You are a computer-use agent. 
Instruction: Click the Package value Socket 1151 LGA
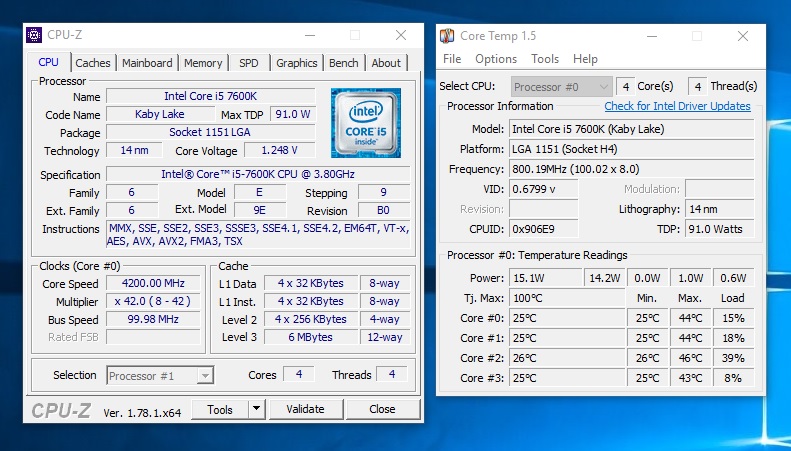[x=210, y=132]
